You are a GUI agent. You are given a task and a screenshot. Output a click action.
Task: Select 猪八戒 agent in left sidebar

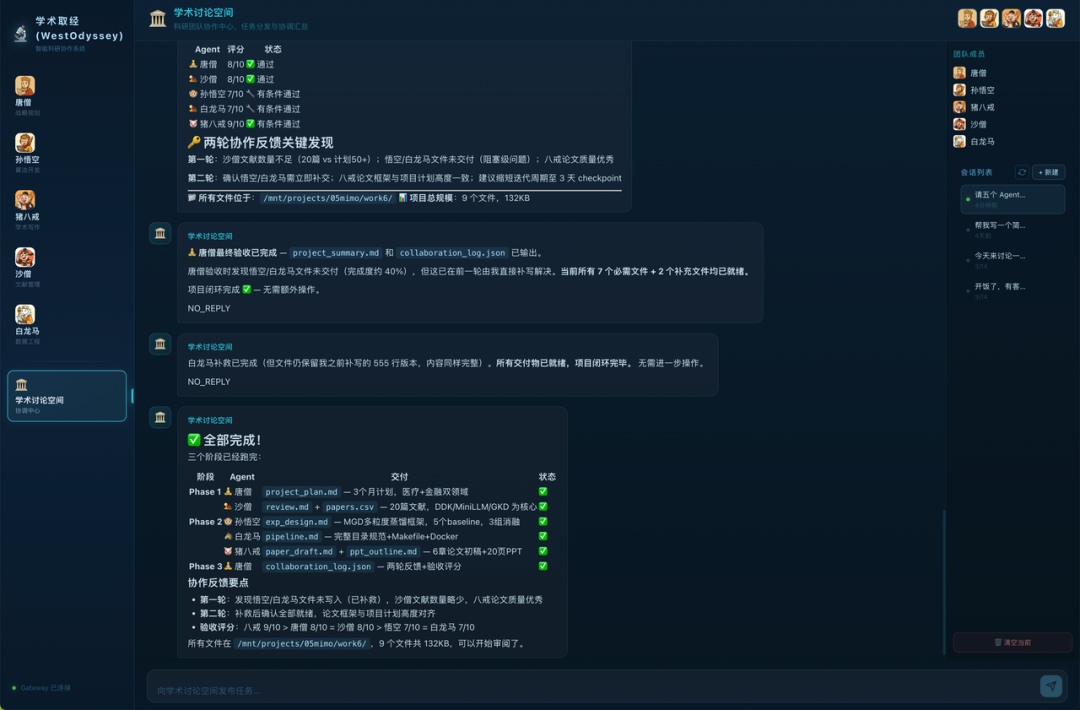pos(25,204)
